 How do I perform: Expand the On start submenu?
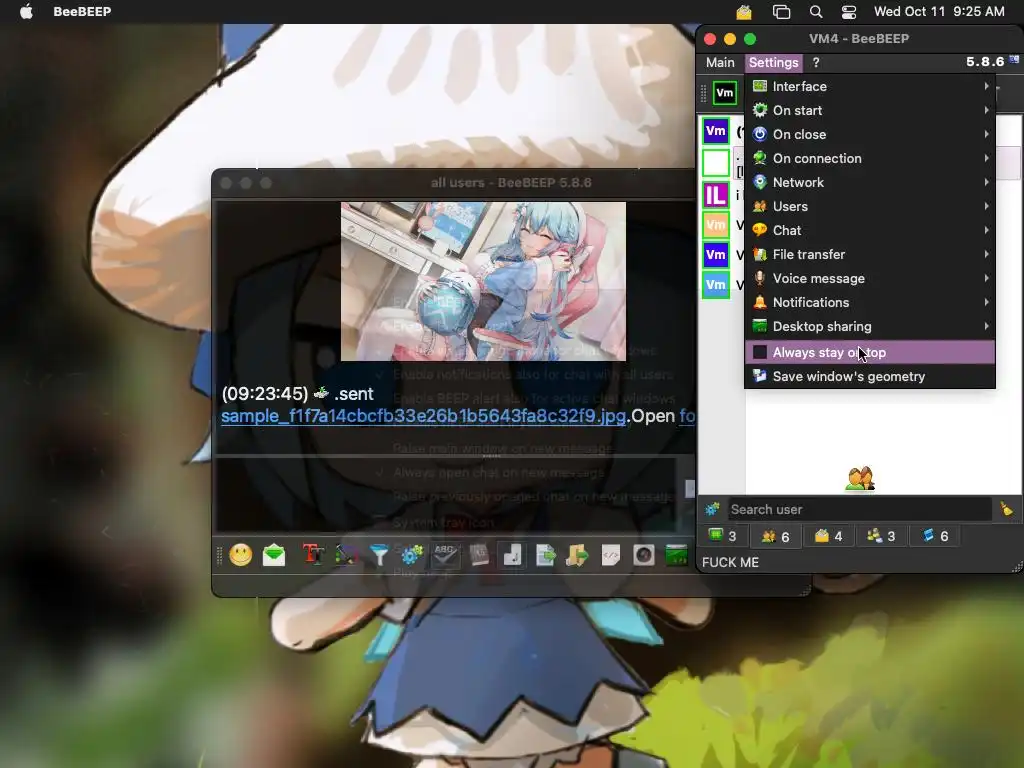click(870, 110)
